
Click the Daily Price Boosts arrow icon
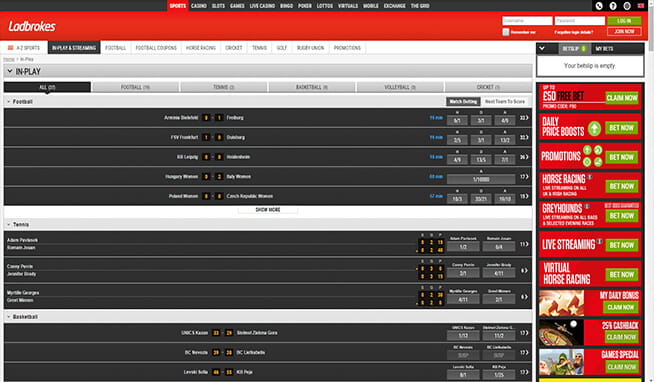tap(594, 128)
